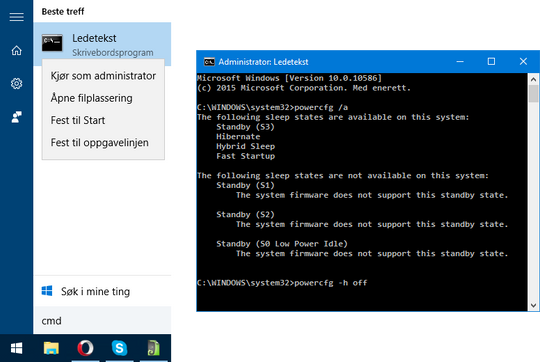Click the Windows logo beside Søk i mine ting
Viewport: 540px width, 362px height.
(47, 291)
